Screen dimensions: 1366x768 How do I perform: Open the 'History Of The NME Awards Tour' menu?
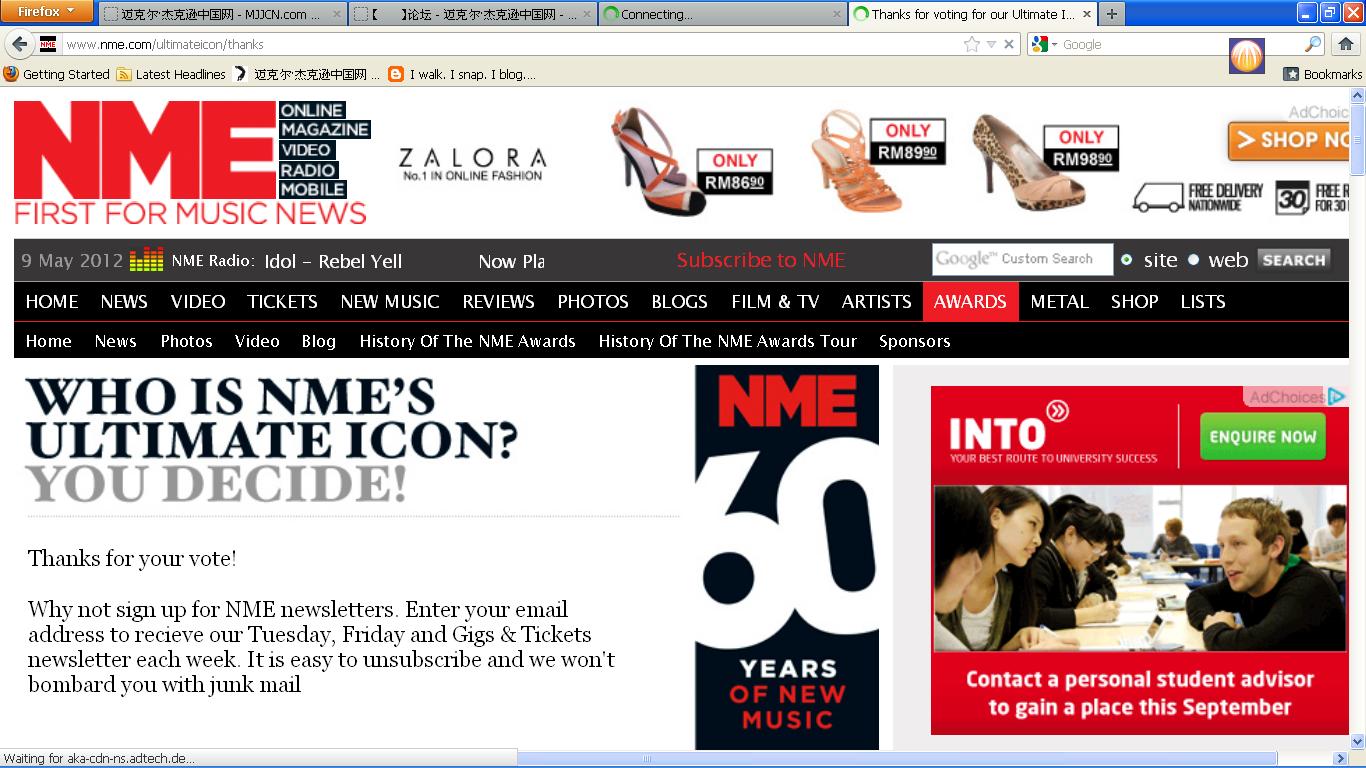(727, 341)
